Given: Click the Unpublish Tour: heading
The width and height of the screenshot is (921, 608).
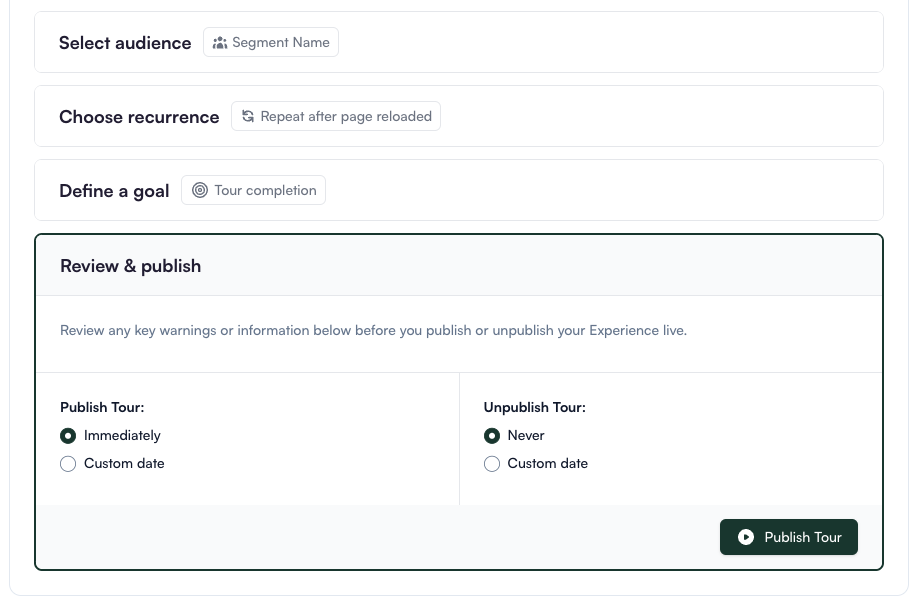Looking at the screenshot, I should [x=535, y=408].
